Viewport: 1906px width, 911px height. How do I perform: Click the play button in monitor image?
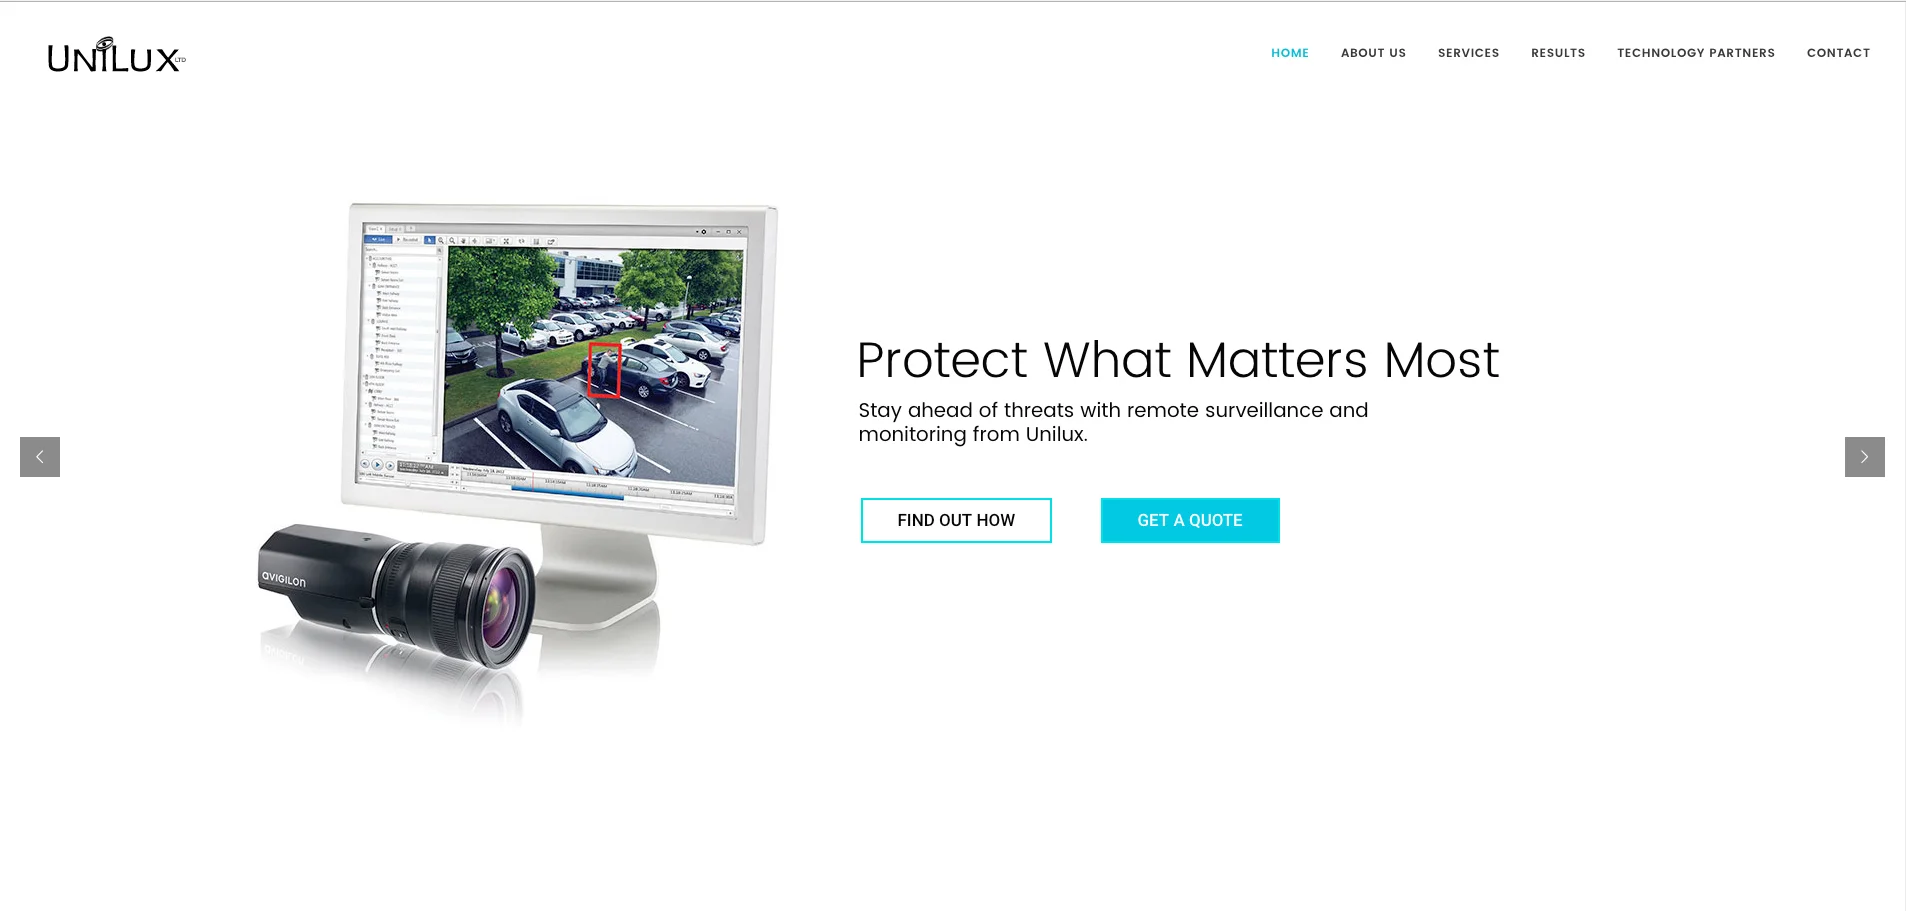tap(377, 464)
